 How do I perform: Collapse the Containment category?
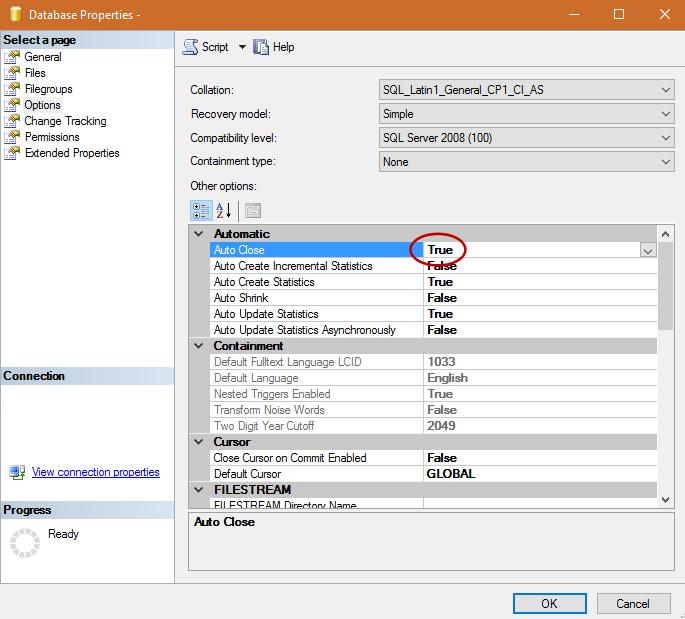point(199,346)
